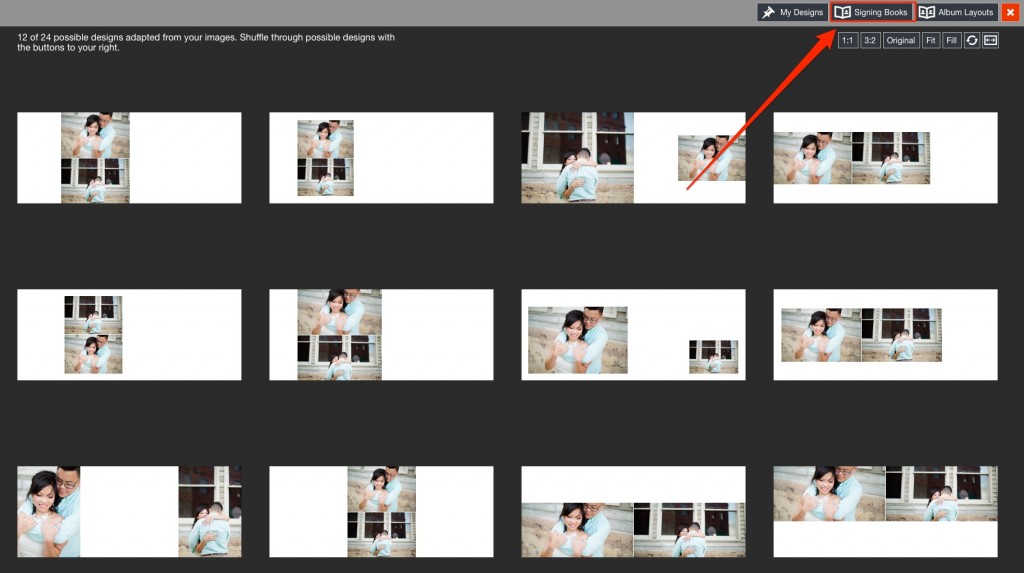
Task: Set aspect ratio to 1:1
Action: coord(848,41)
